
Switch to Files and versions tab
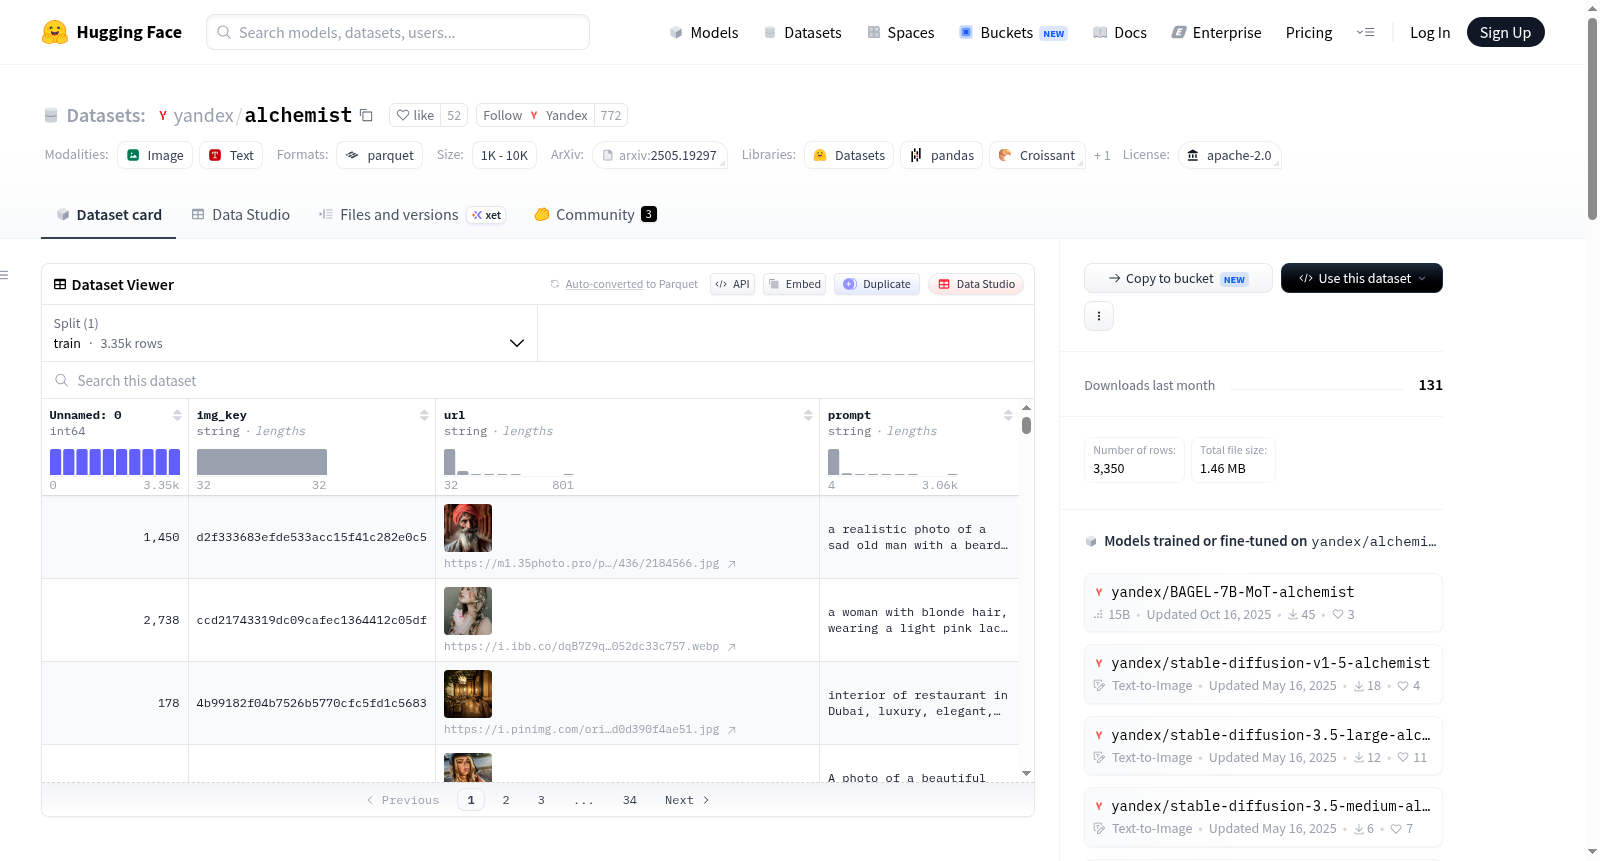411,214
